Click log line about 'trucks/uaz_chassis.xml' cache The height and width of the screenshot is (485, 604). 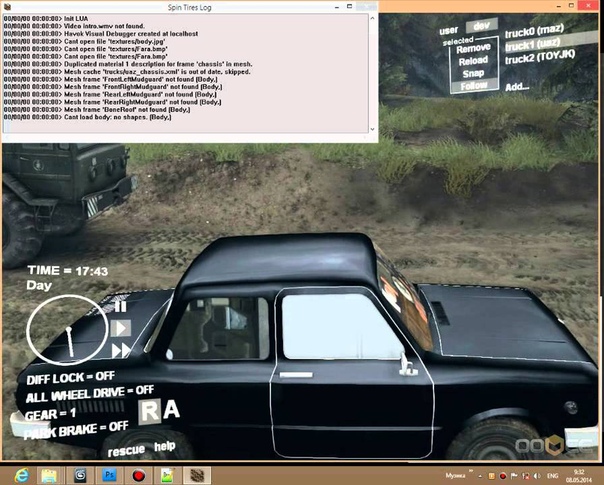coord(127,72)
